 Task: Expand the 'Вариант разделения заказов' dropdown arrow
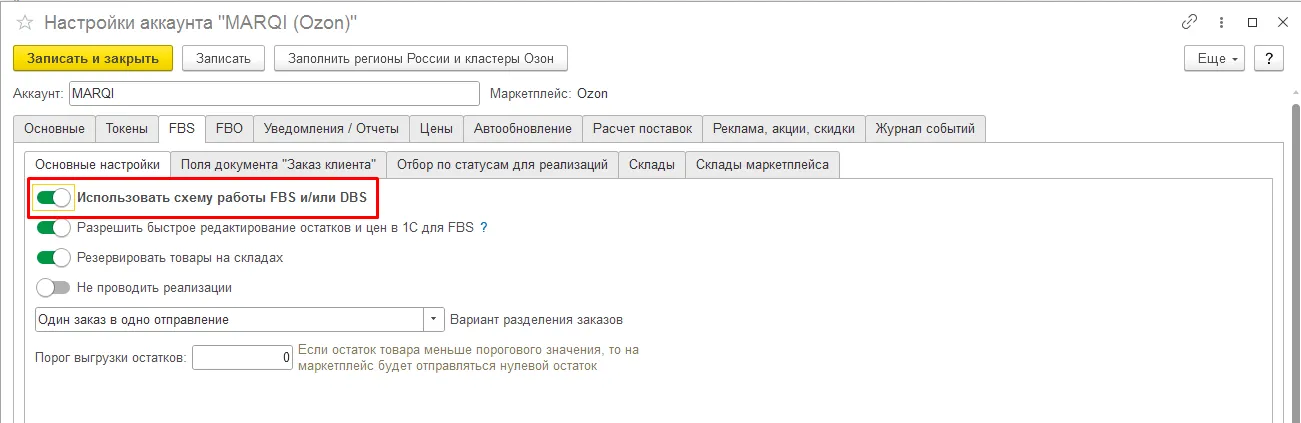pyautogui.click(x=434, y=320)
